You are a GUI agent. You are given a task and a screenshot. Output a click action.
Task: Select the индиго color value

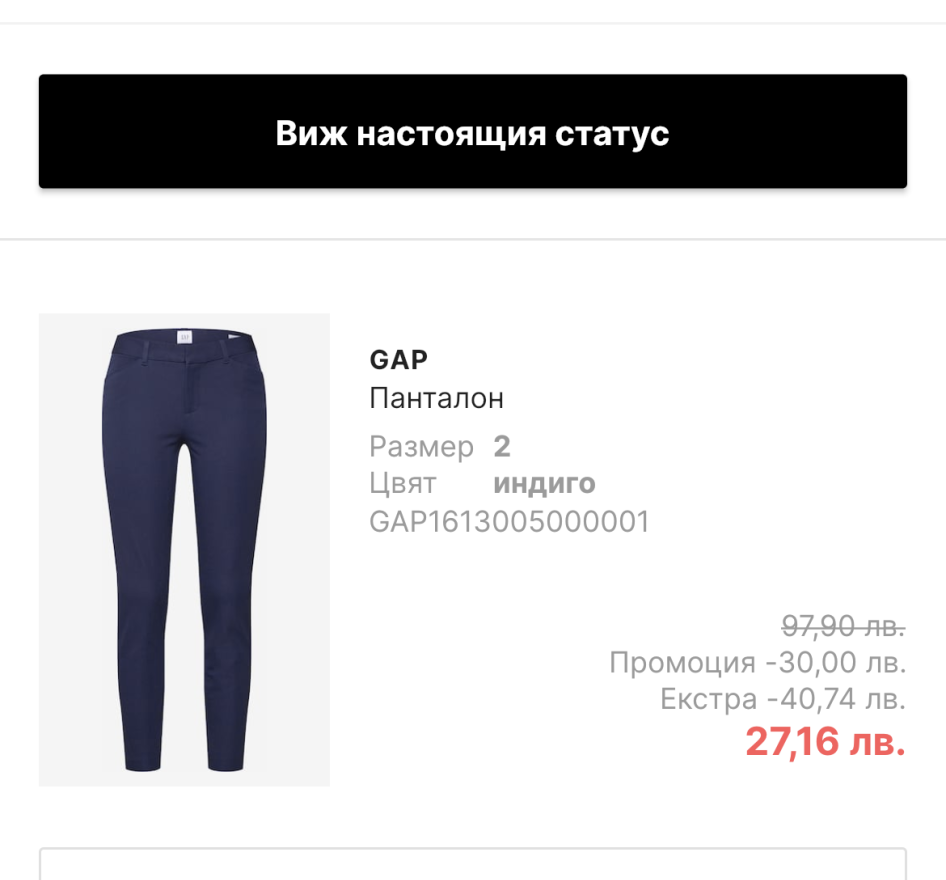(544, 484)
